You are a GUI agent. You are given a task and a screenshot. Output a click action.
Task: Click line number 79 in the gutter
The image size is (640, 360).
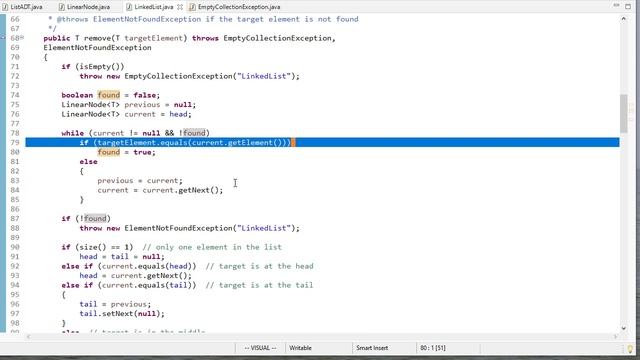click(x=15, y=142)
